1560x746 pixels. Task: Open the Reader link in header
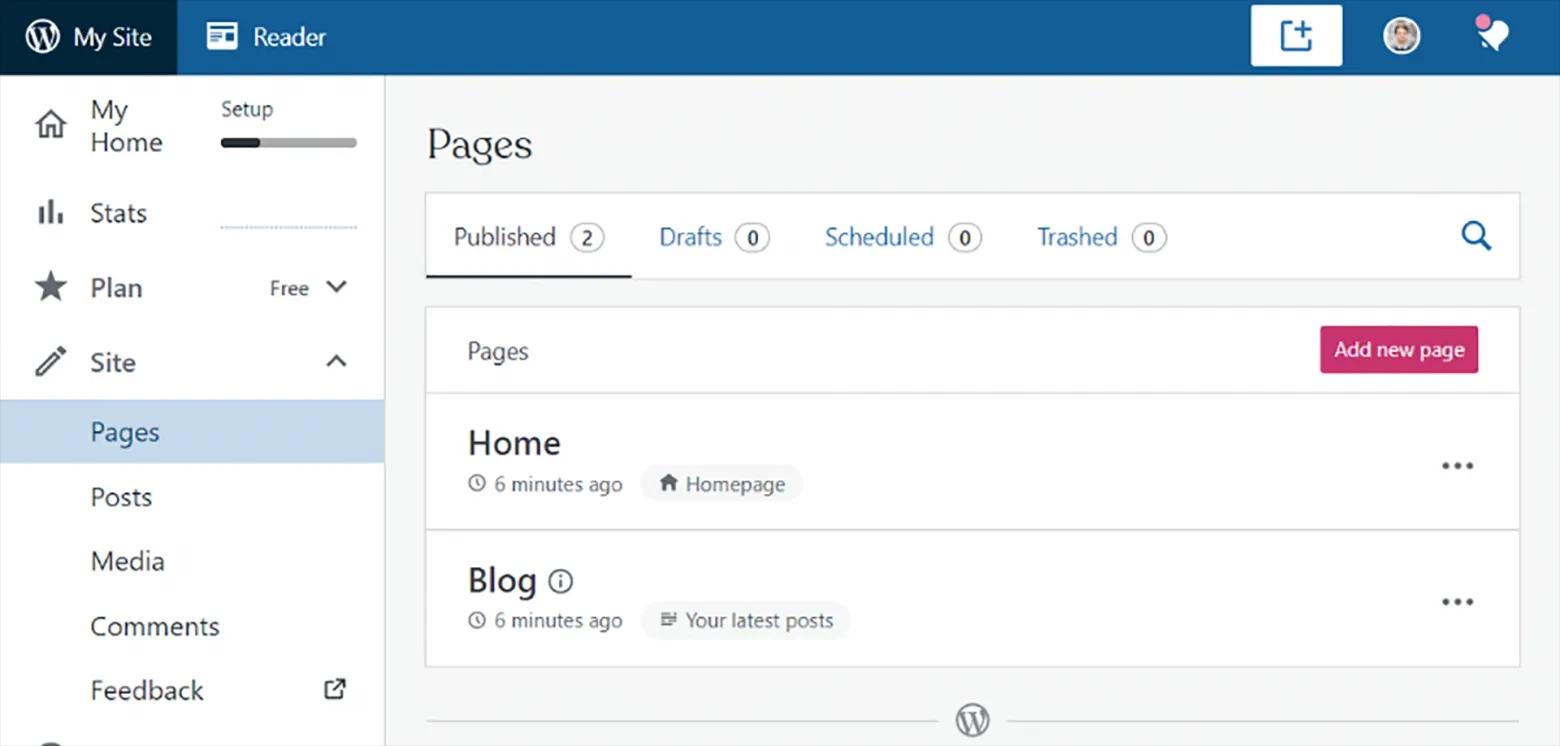click(267, 37)
